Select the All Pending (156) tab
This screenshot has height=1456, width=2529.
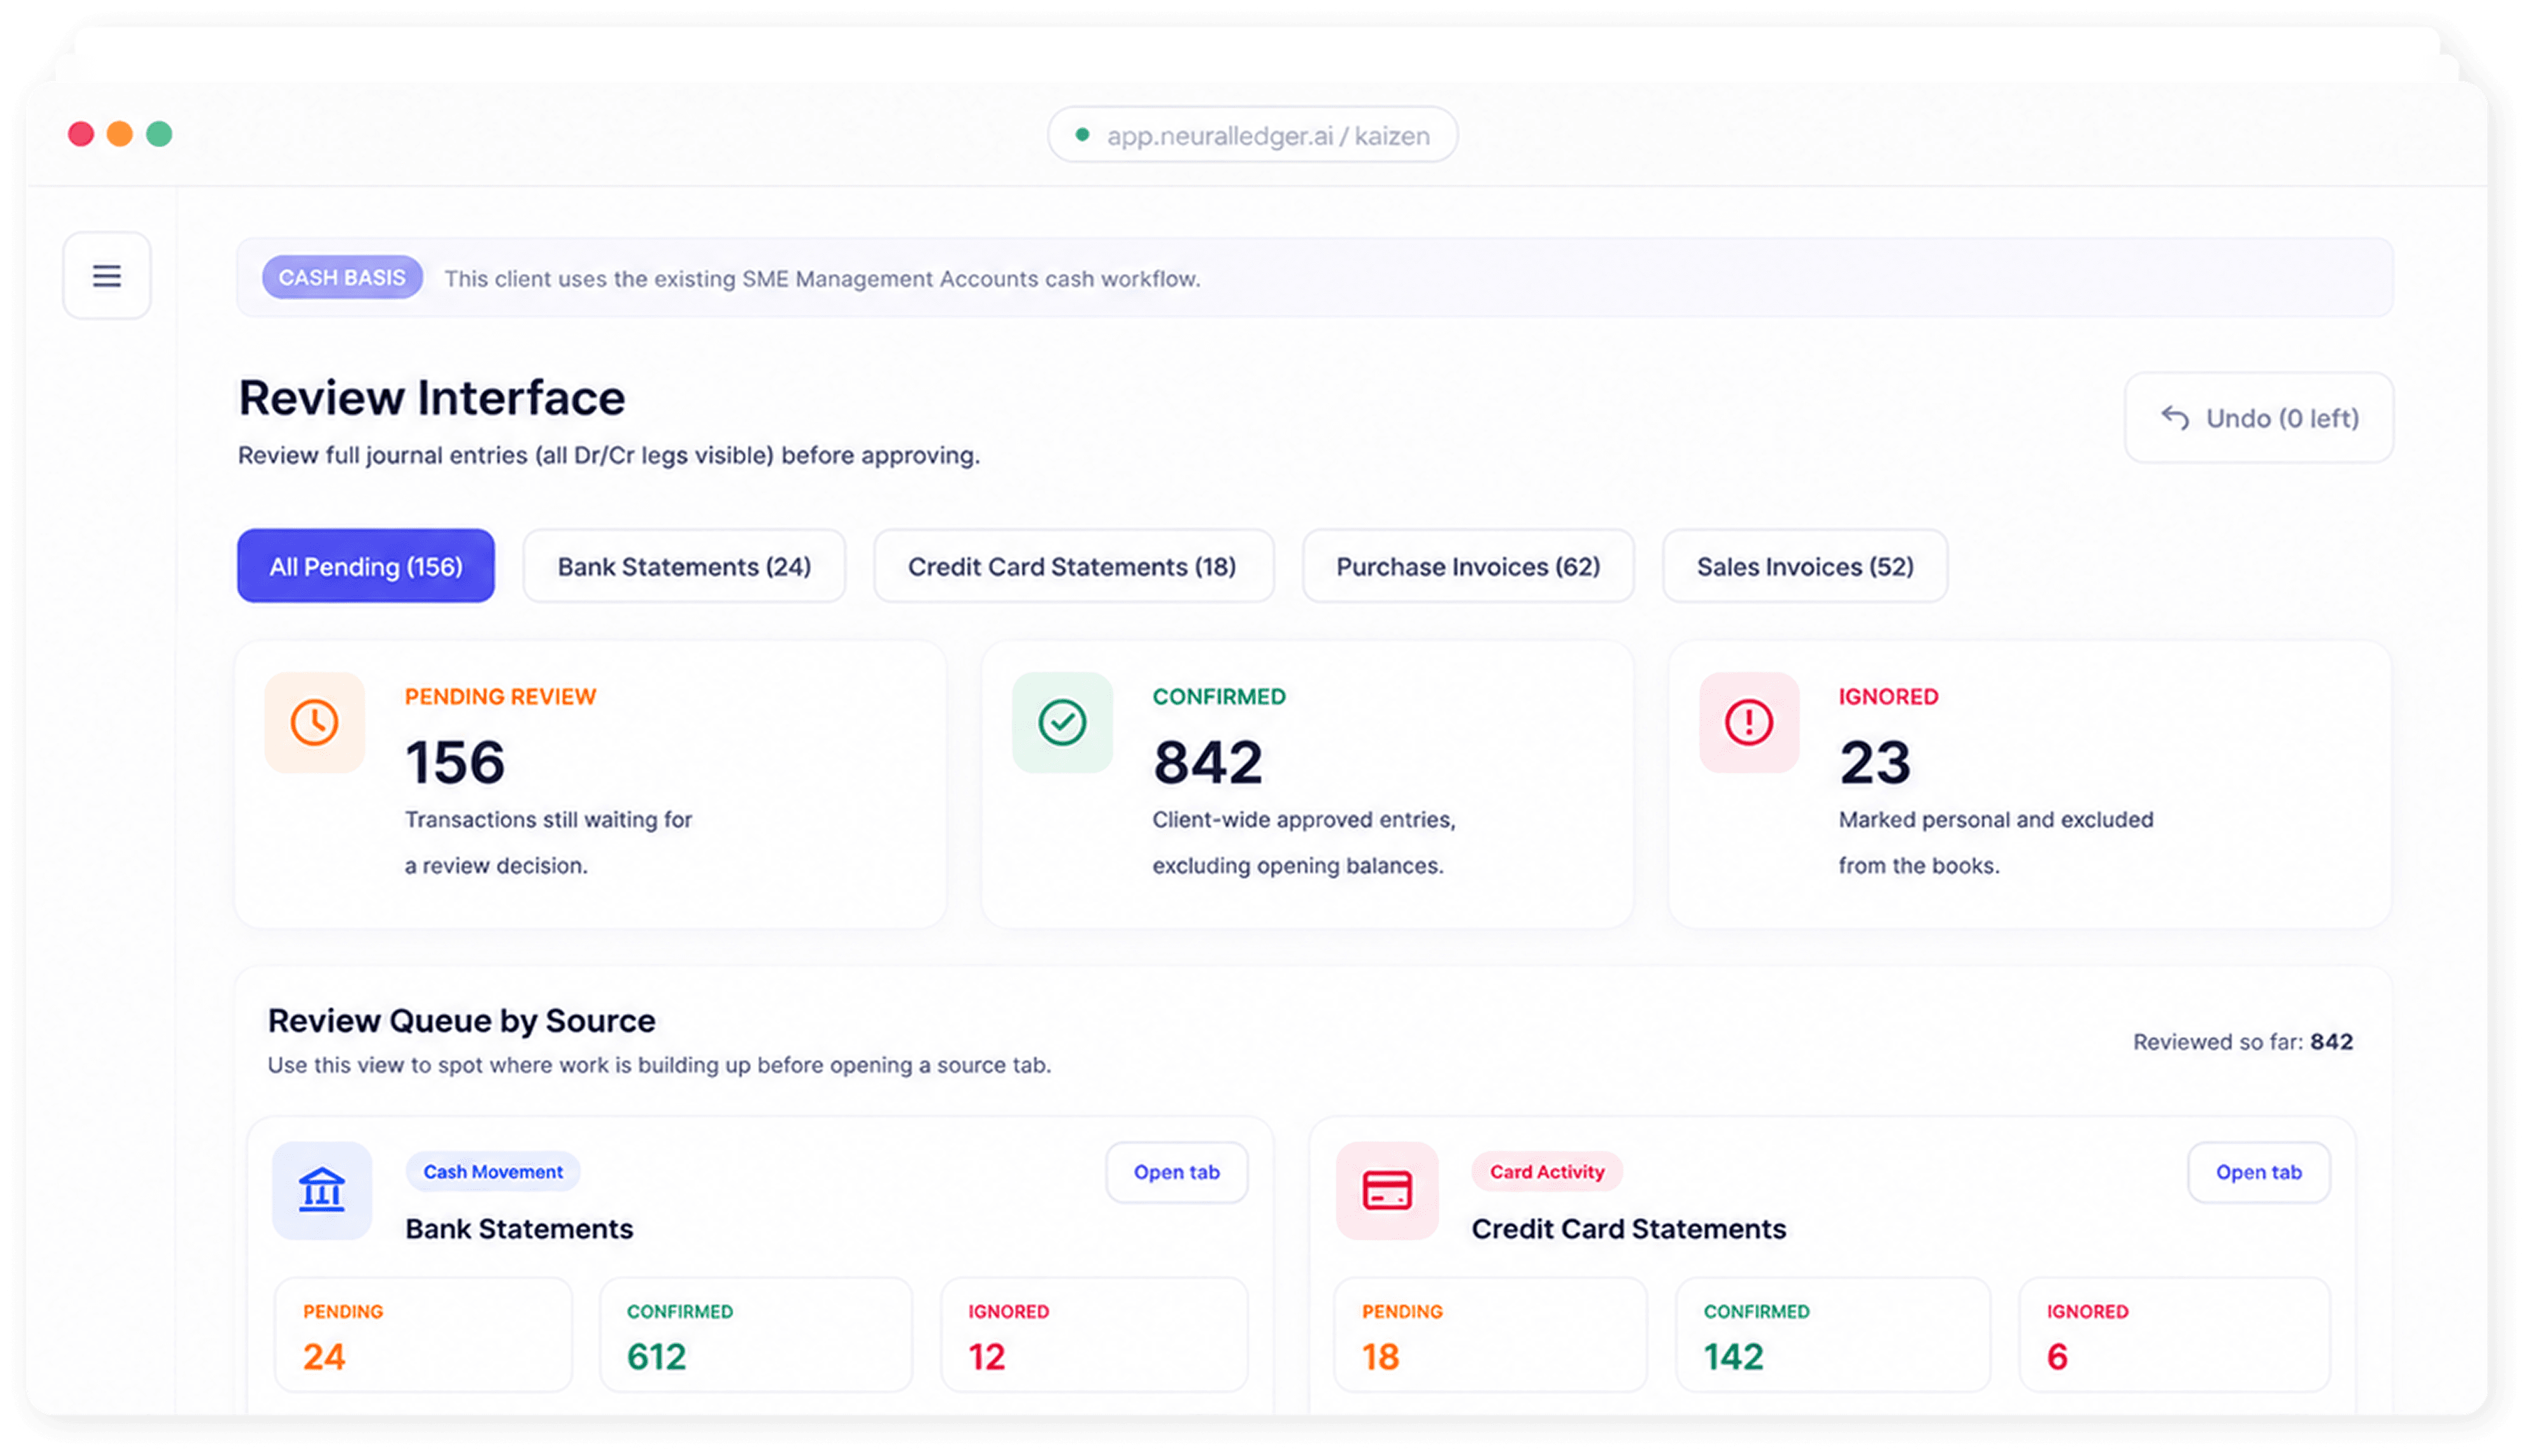(366, 566)
